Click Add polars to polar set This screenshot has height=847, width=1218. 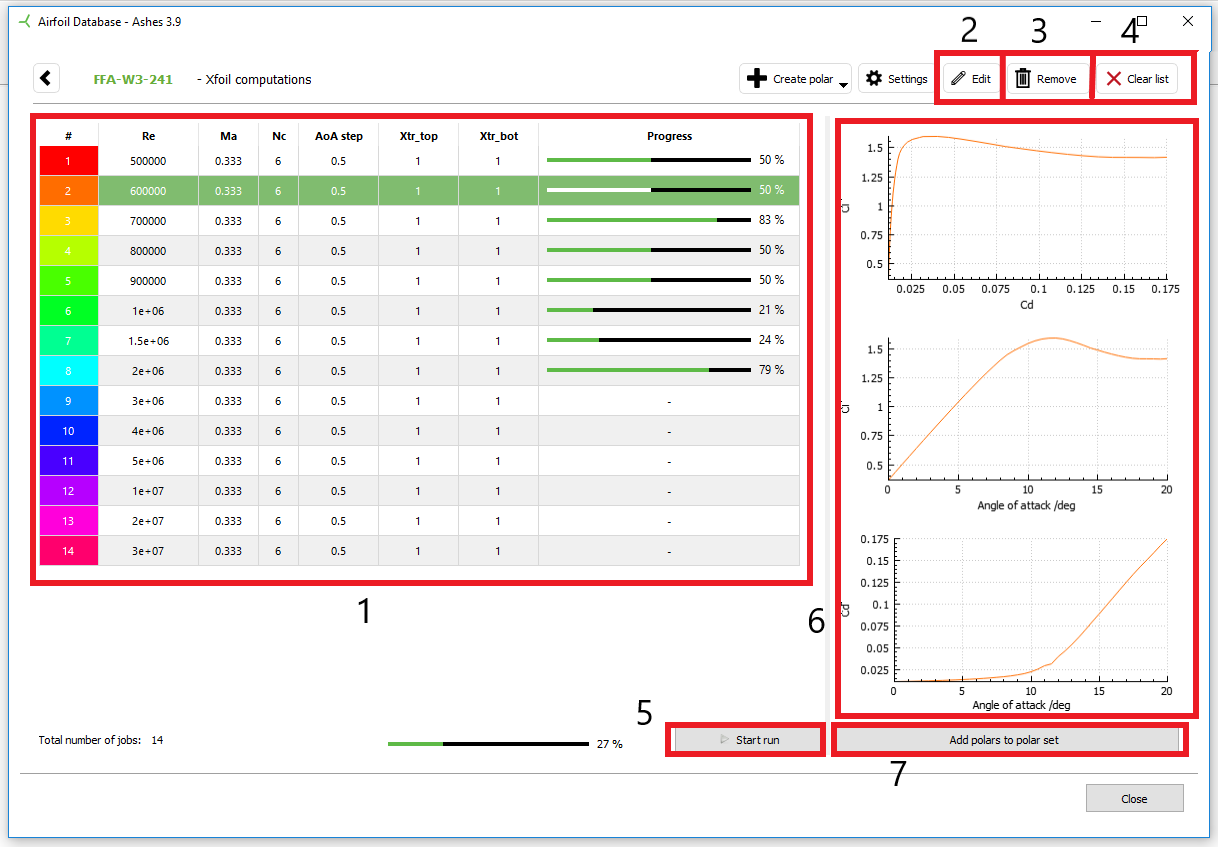pyautogui.click(x=1008, y=740)
